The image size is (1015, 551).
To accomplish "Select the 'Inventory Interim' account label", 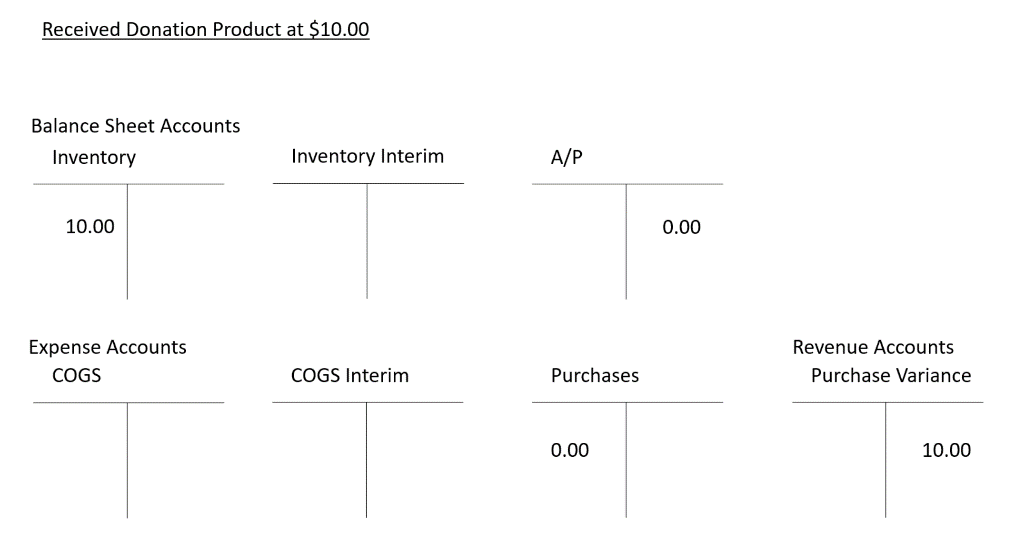I will 367,157.
